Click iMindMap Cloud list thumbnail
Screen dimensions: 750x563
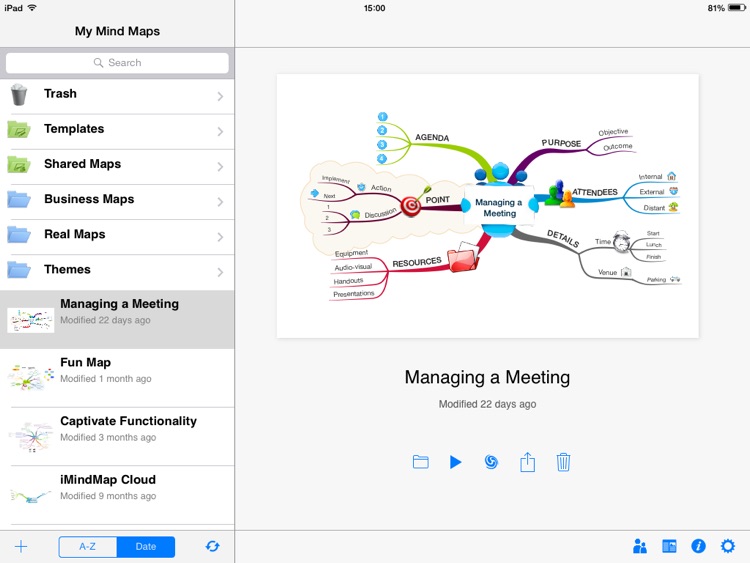coord(31,496)
